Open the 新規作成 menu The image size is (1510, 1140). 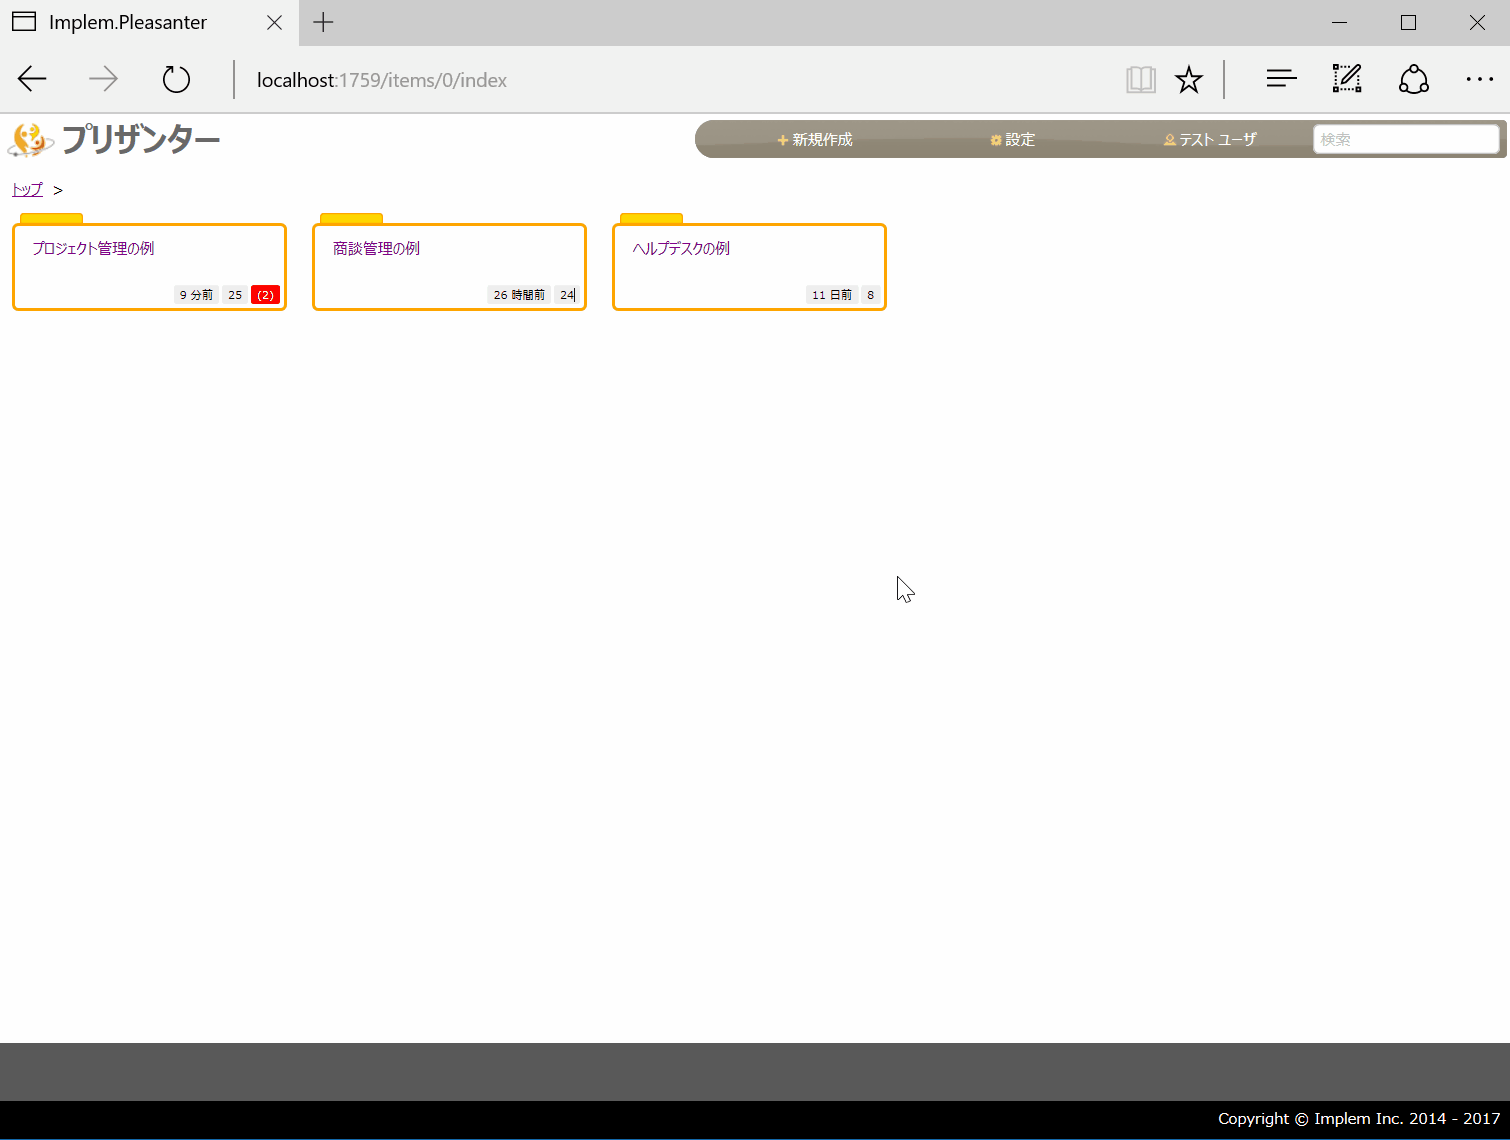[815, 140]
